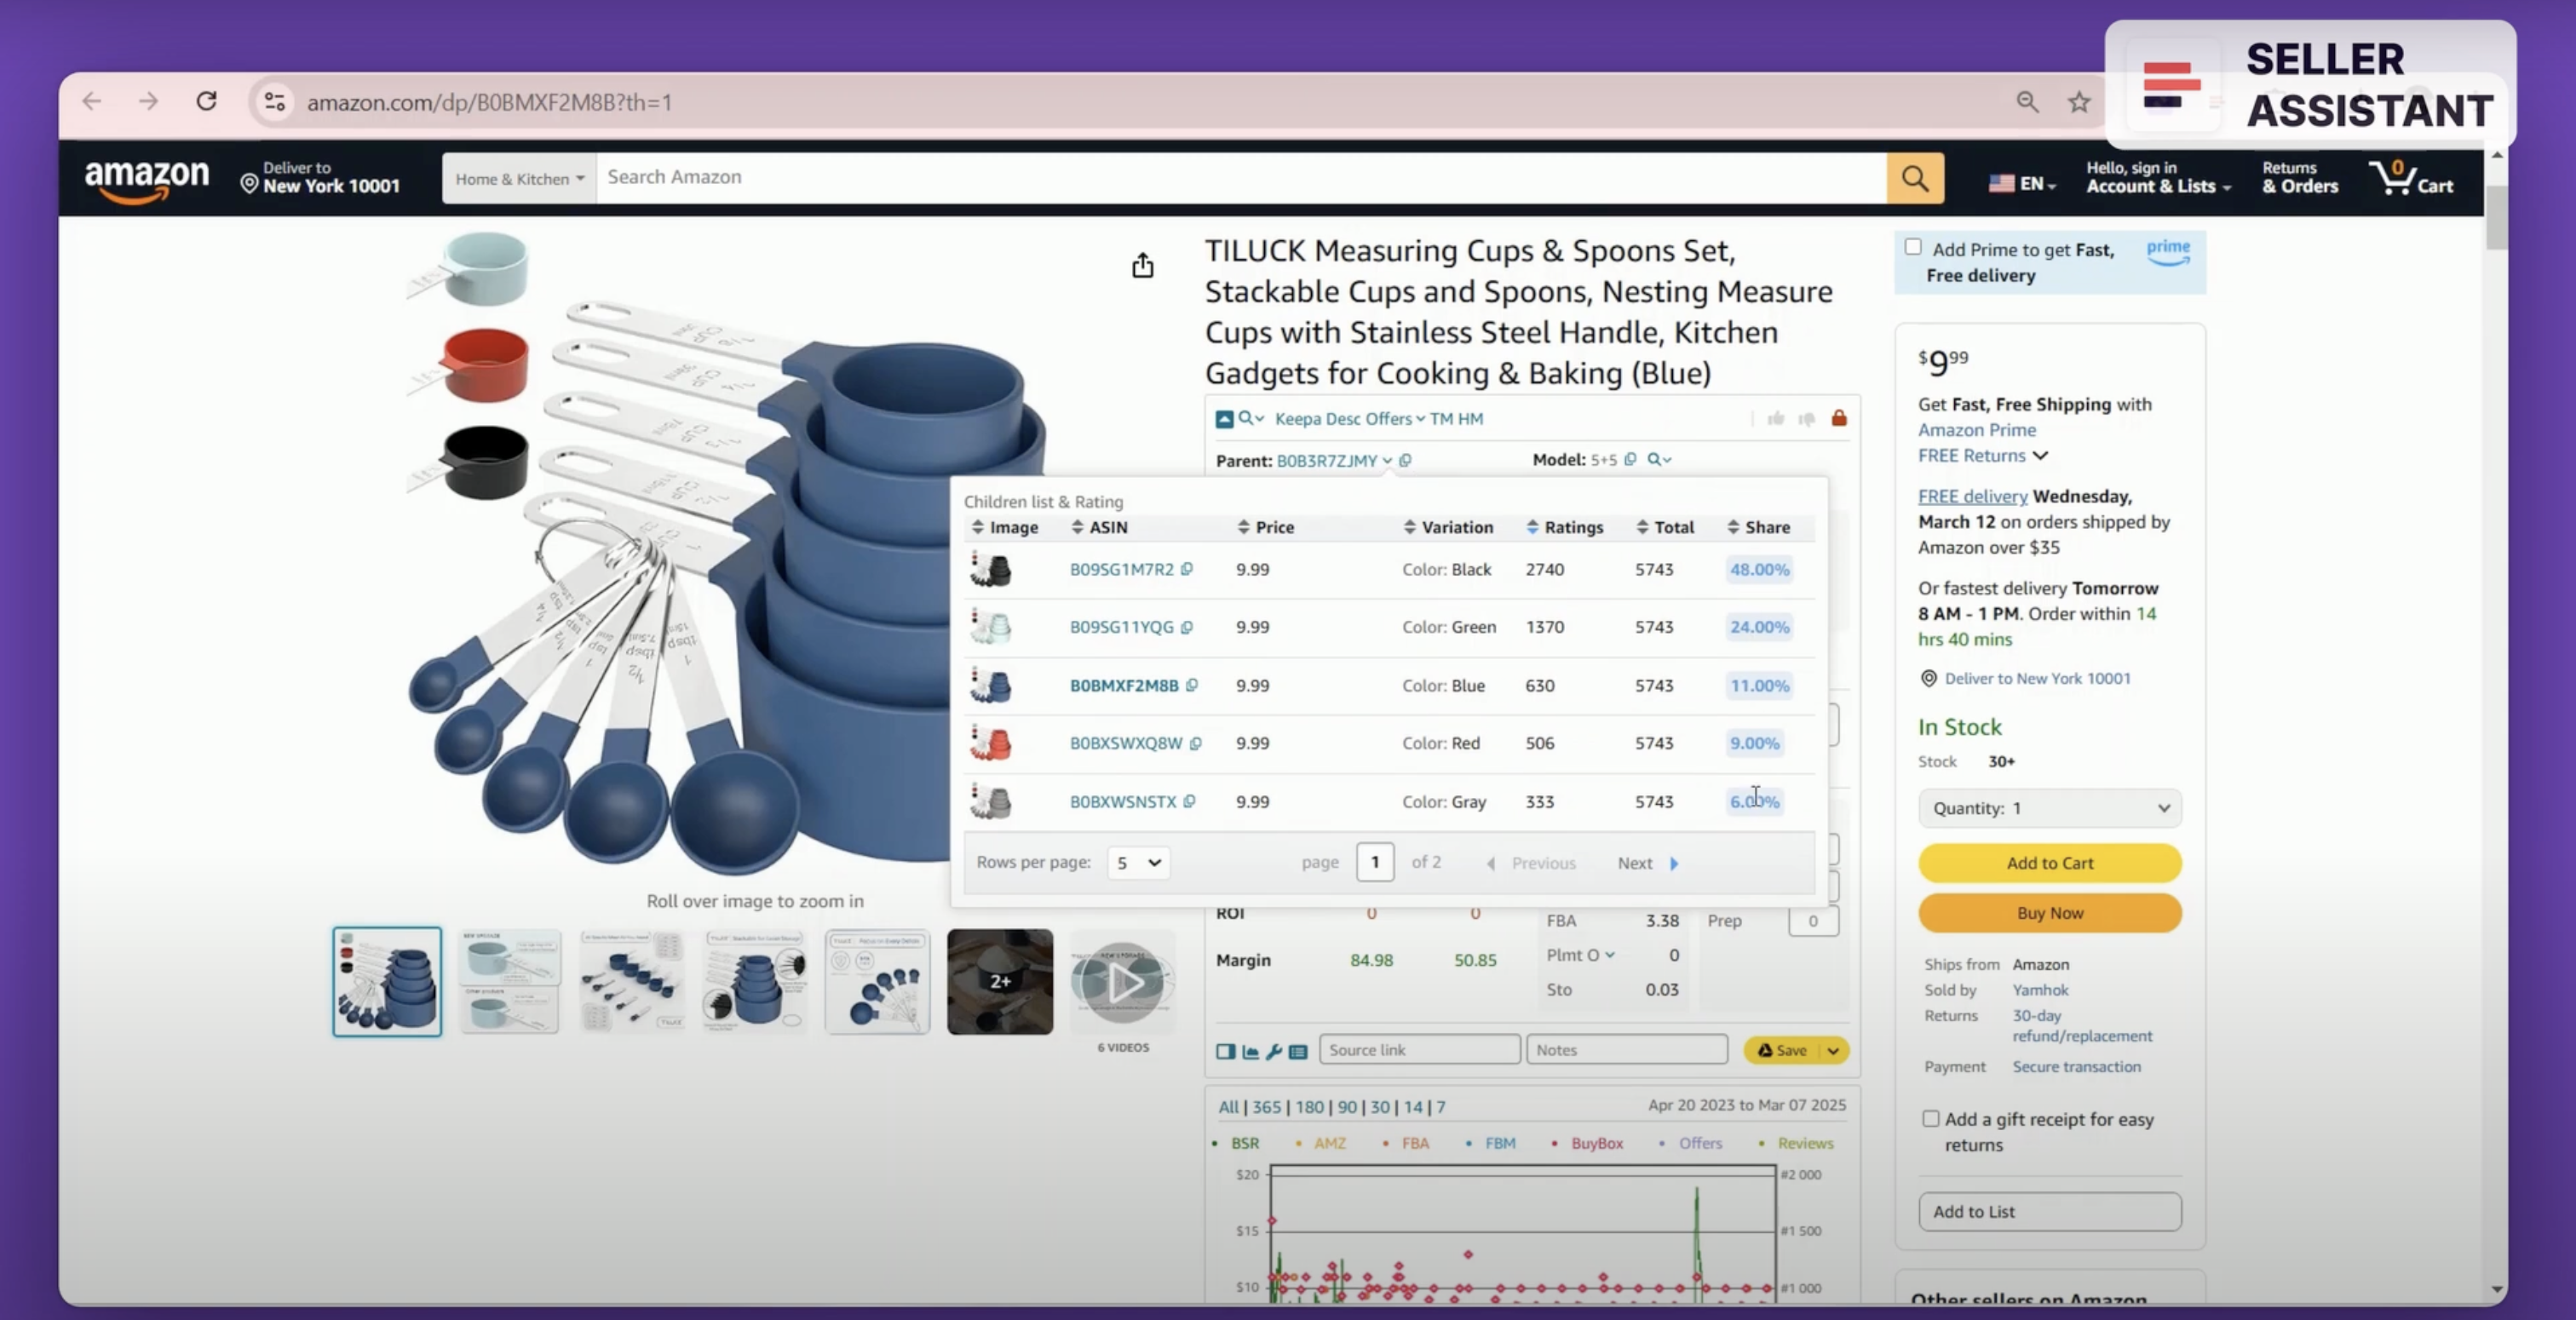Select the 90 day chart range
Screen dimensions: 2576x1320
coord(1347,1107)
